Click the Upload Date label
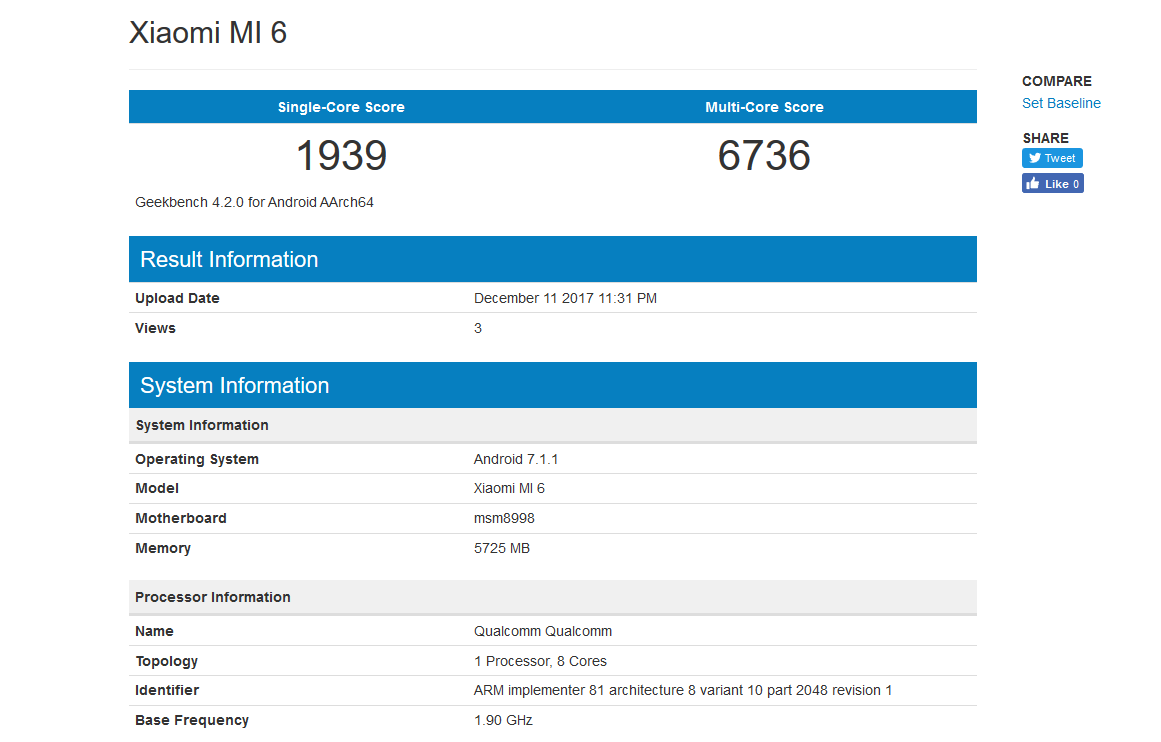 [177, 298]
